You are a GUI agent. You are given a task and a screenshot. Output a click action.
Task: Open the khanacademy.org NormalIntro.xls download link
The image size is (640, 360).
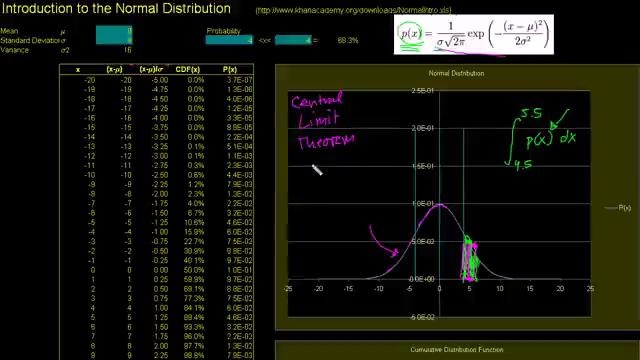(x=353, y=11)
